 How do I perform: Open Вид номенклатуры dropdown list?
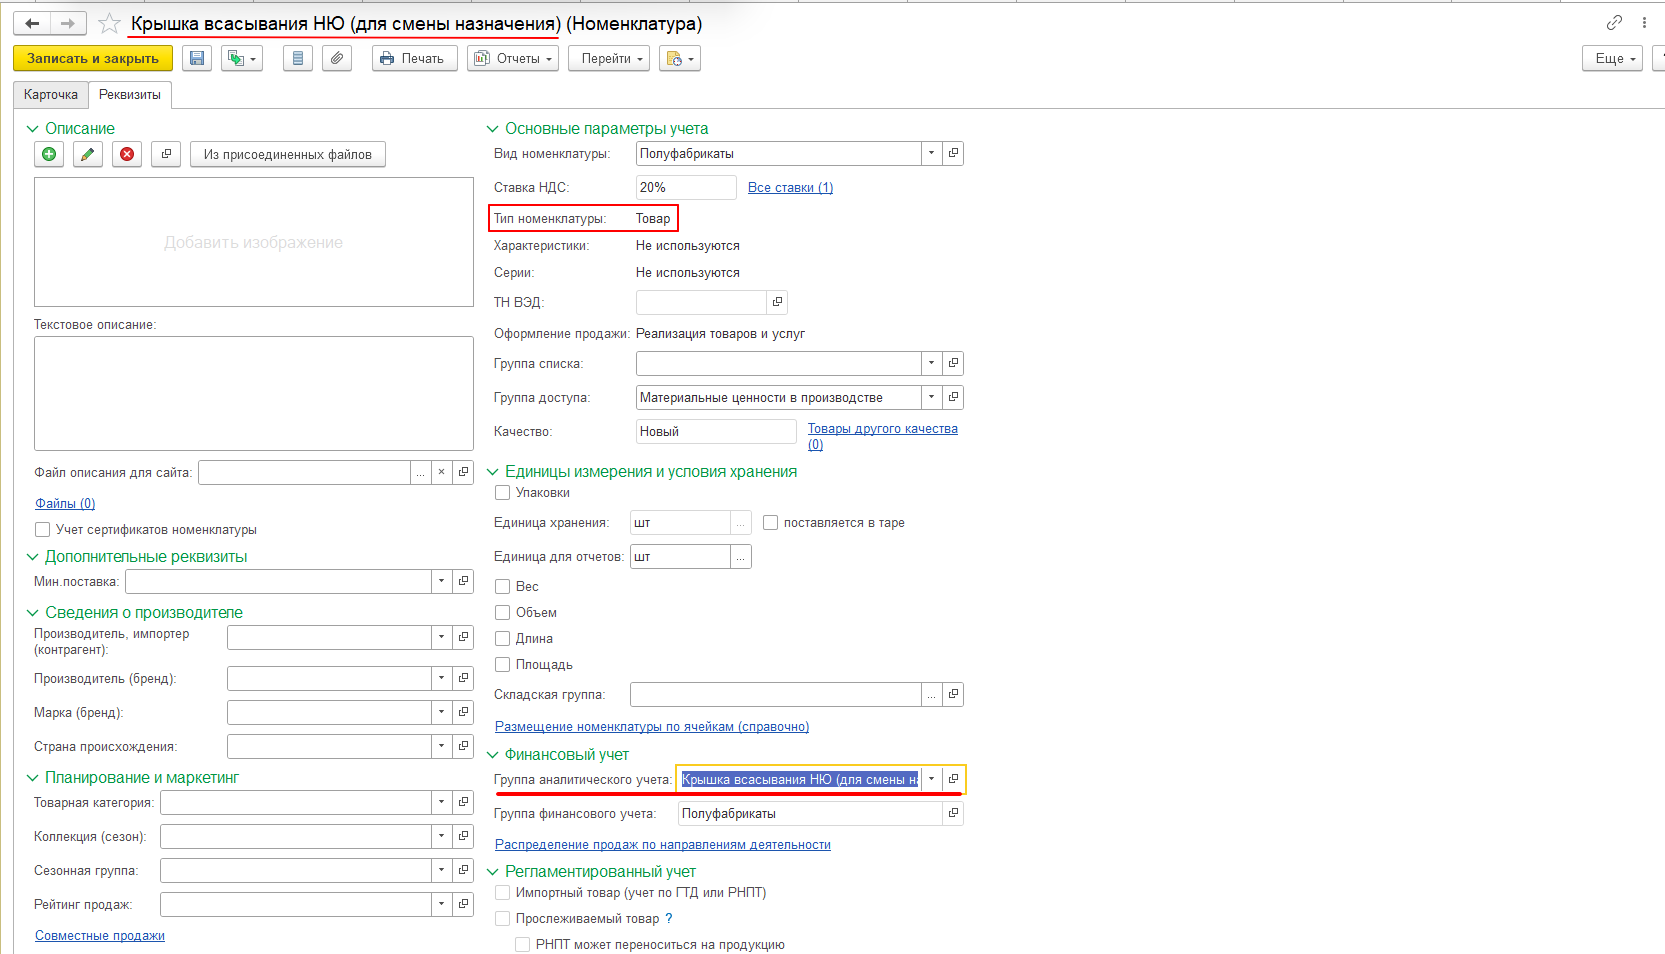[931, 154]
